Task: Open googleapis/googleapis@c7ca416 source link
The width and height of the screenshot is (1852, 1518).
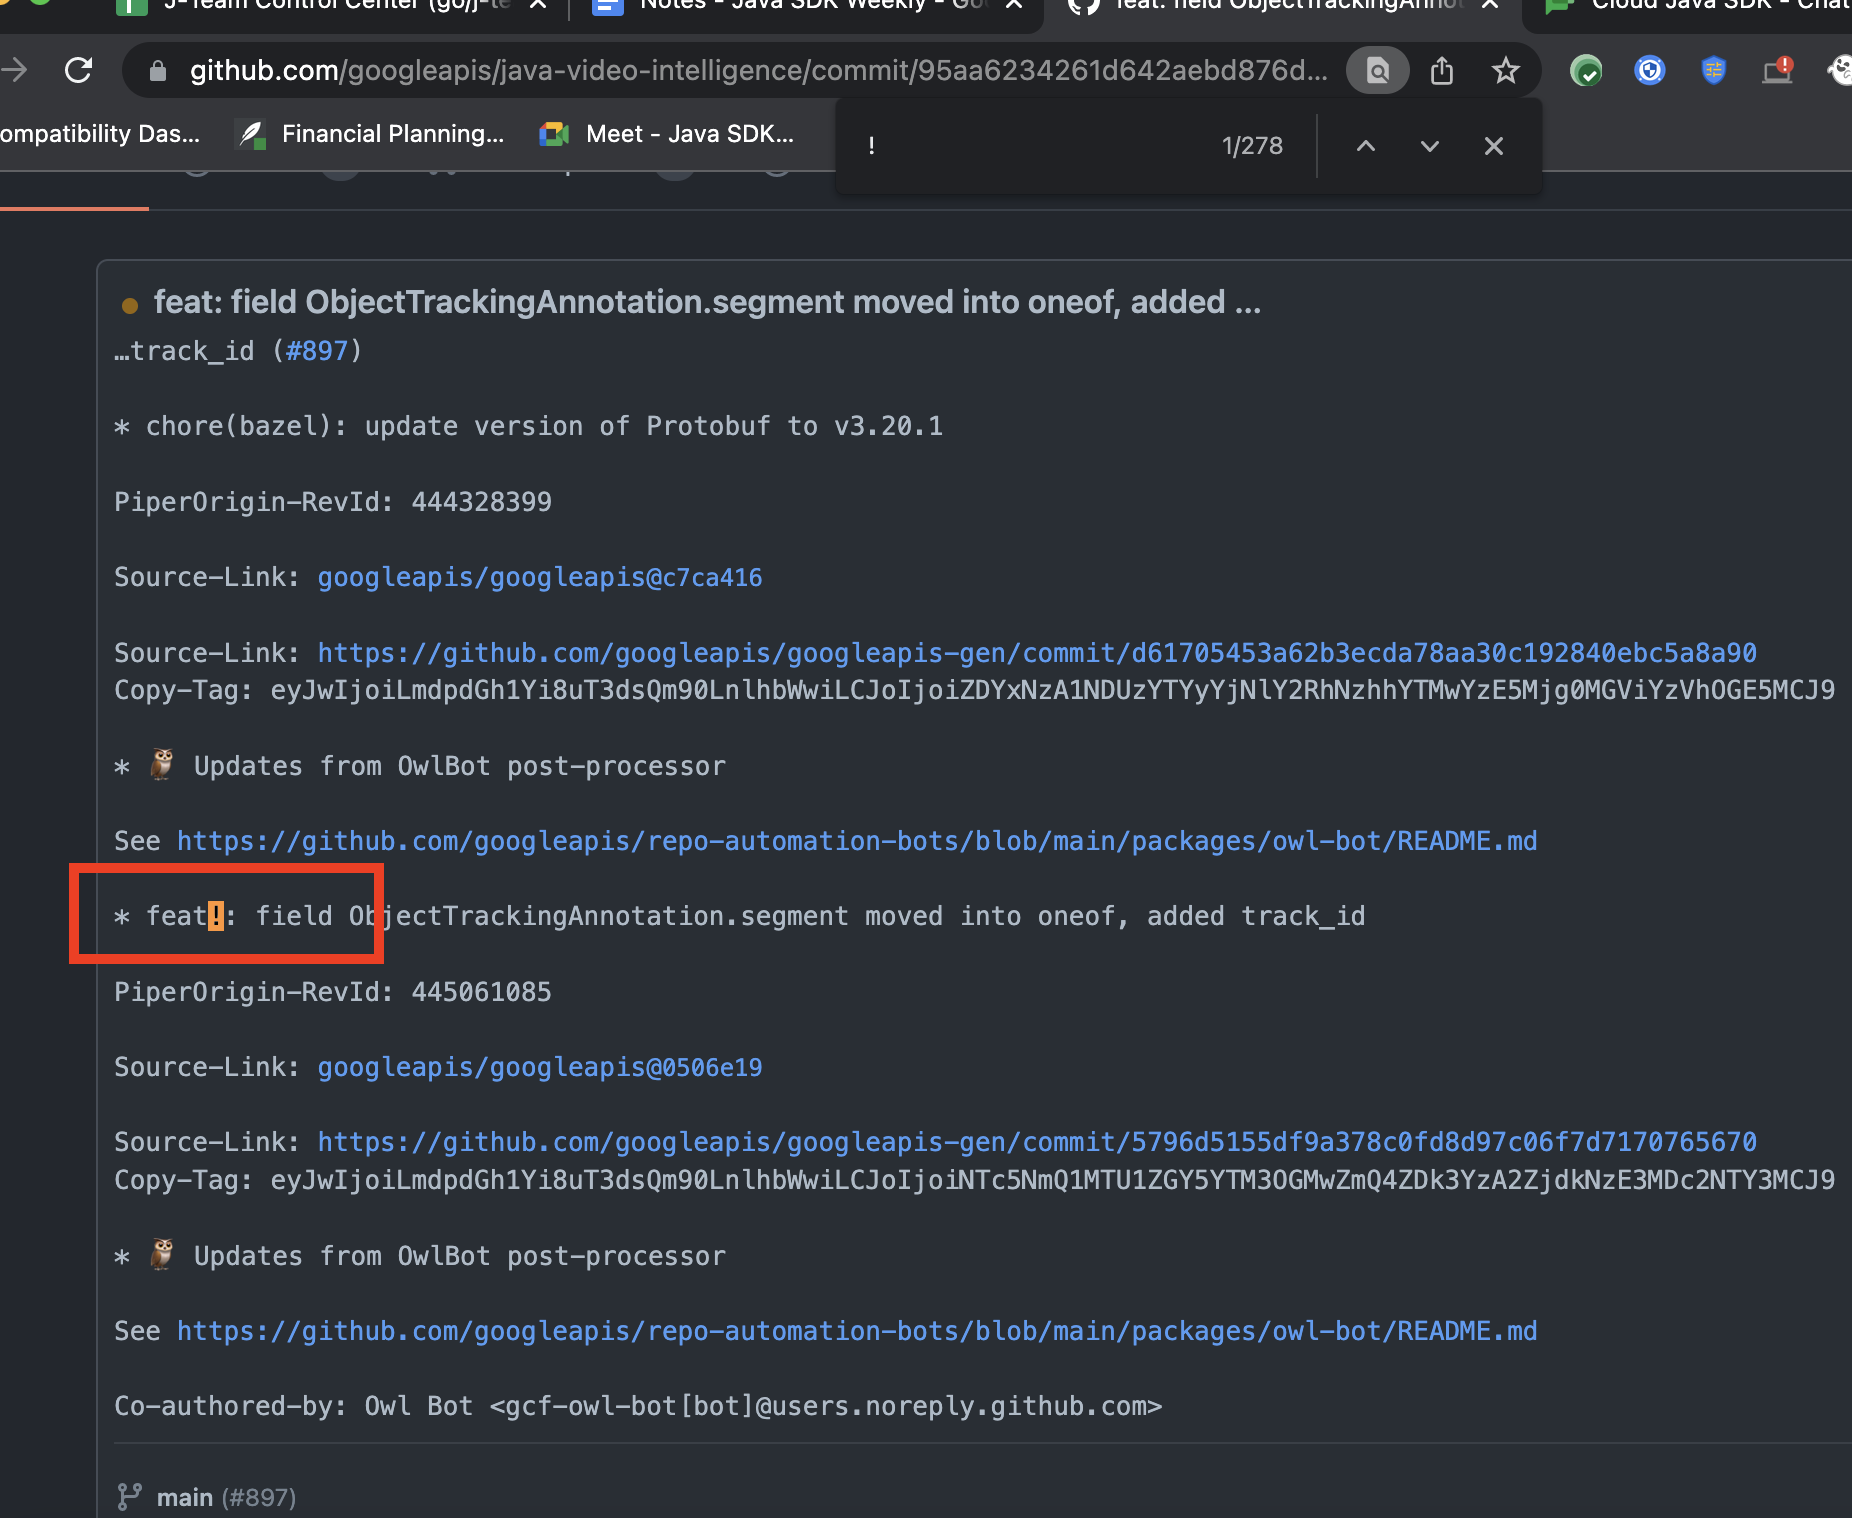Action: pos(540,577)
